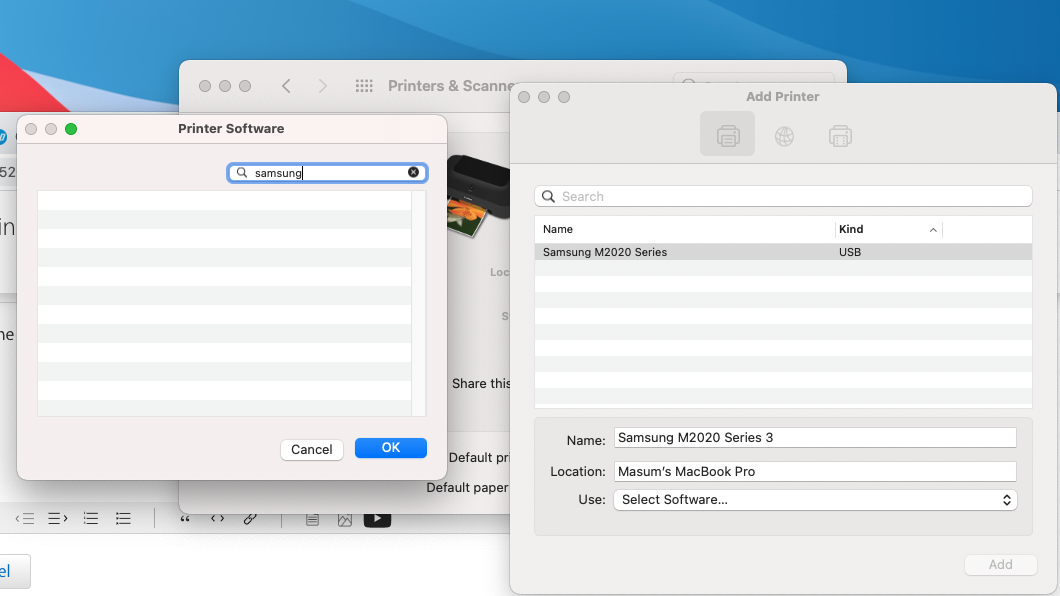Focus the Search field in Add Printer
The image size is (1060, 596).
(784, 197)
